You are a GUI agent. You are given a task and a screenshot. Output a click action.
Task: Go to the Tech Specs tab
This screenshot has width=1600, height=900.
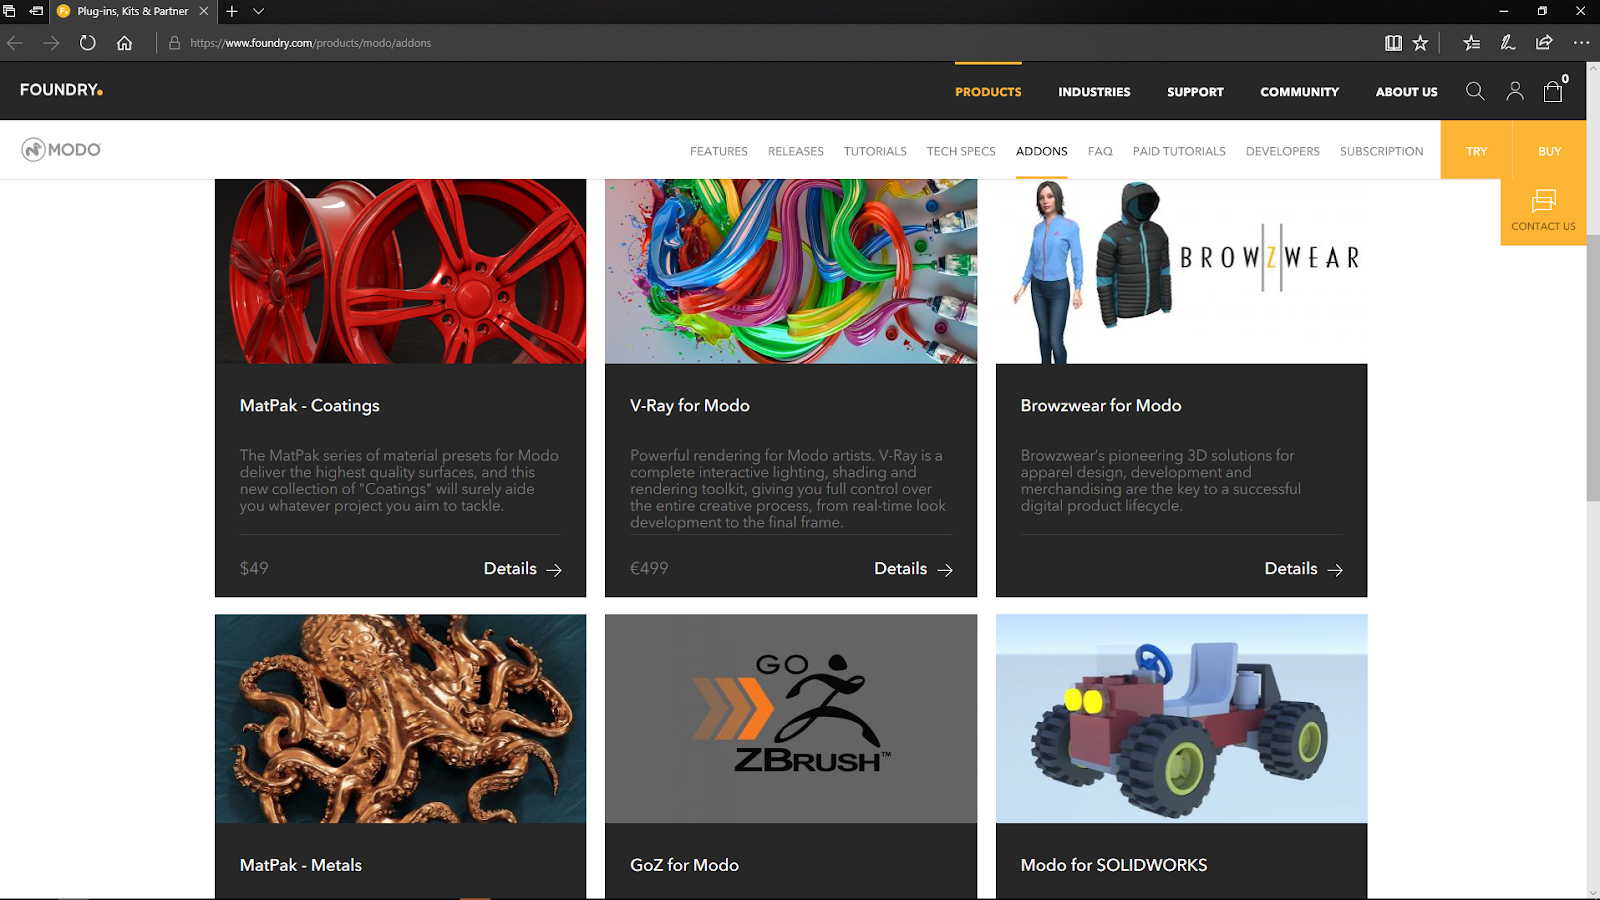(x=961, y=151)
